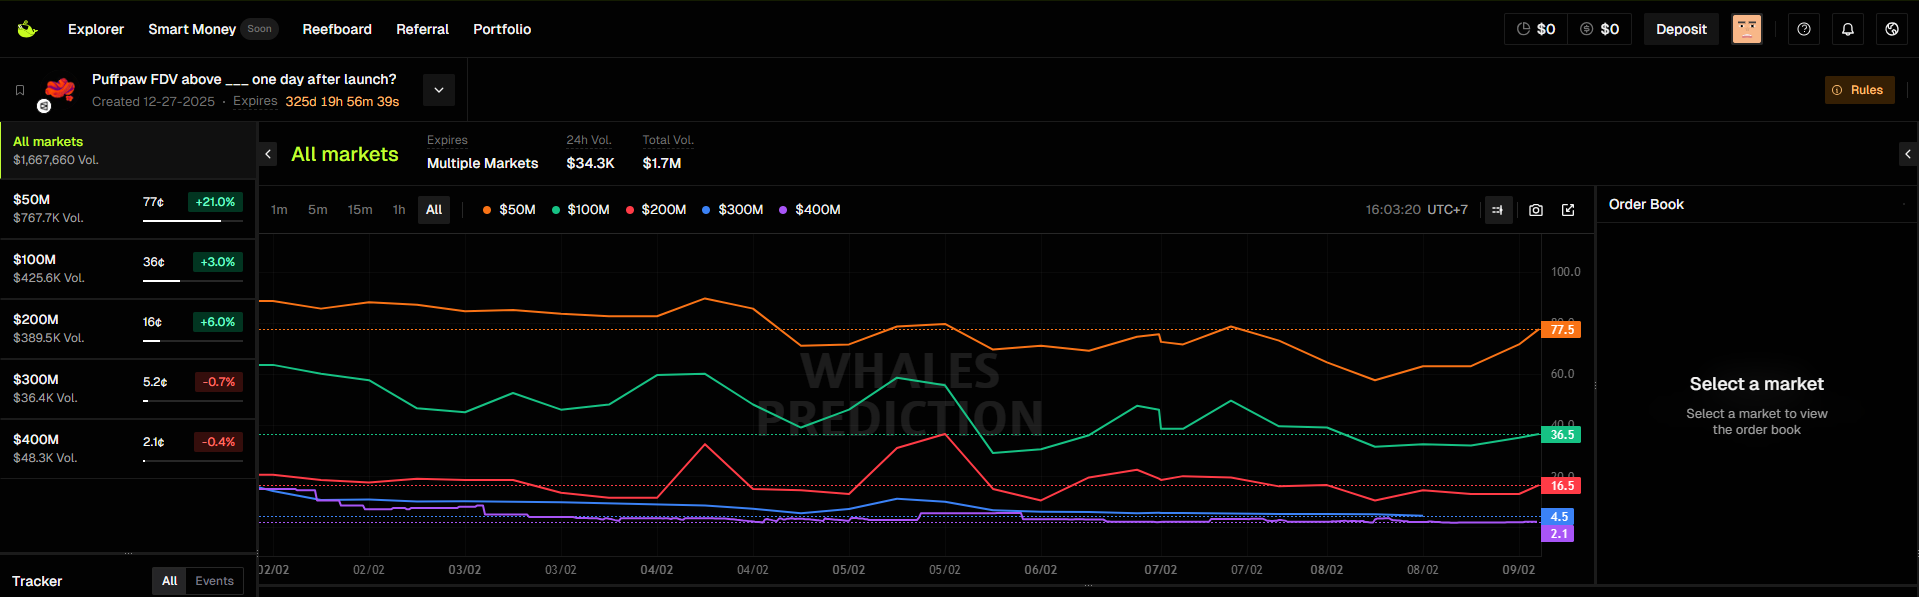Click the -0.7% change badge
1919x597 pixels.
[x=219, y=382]
